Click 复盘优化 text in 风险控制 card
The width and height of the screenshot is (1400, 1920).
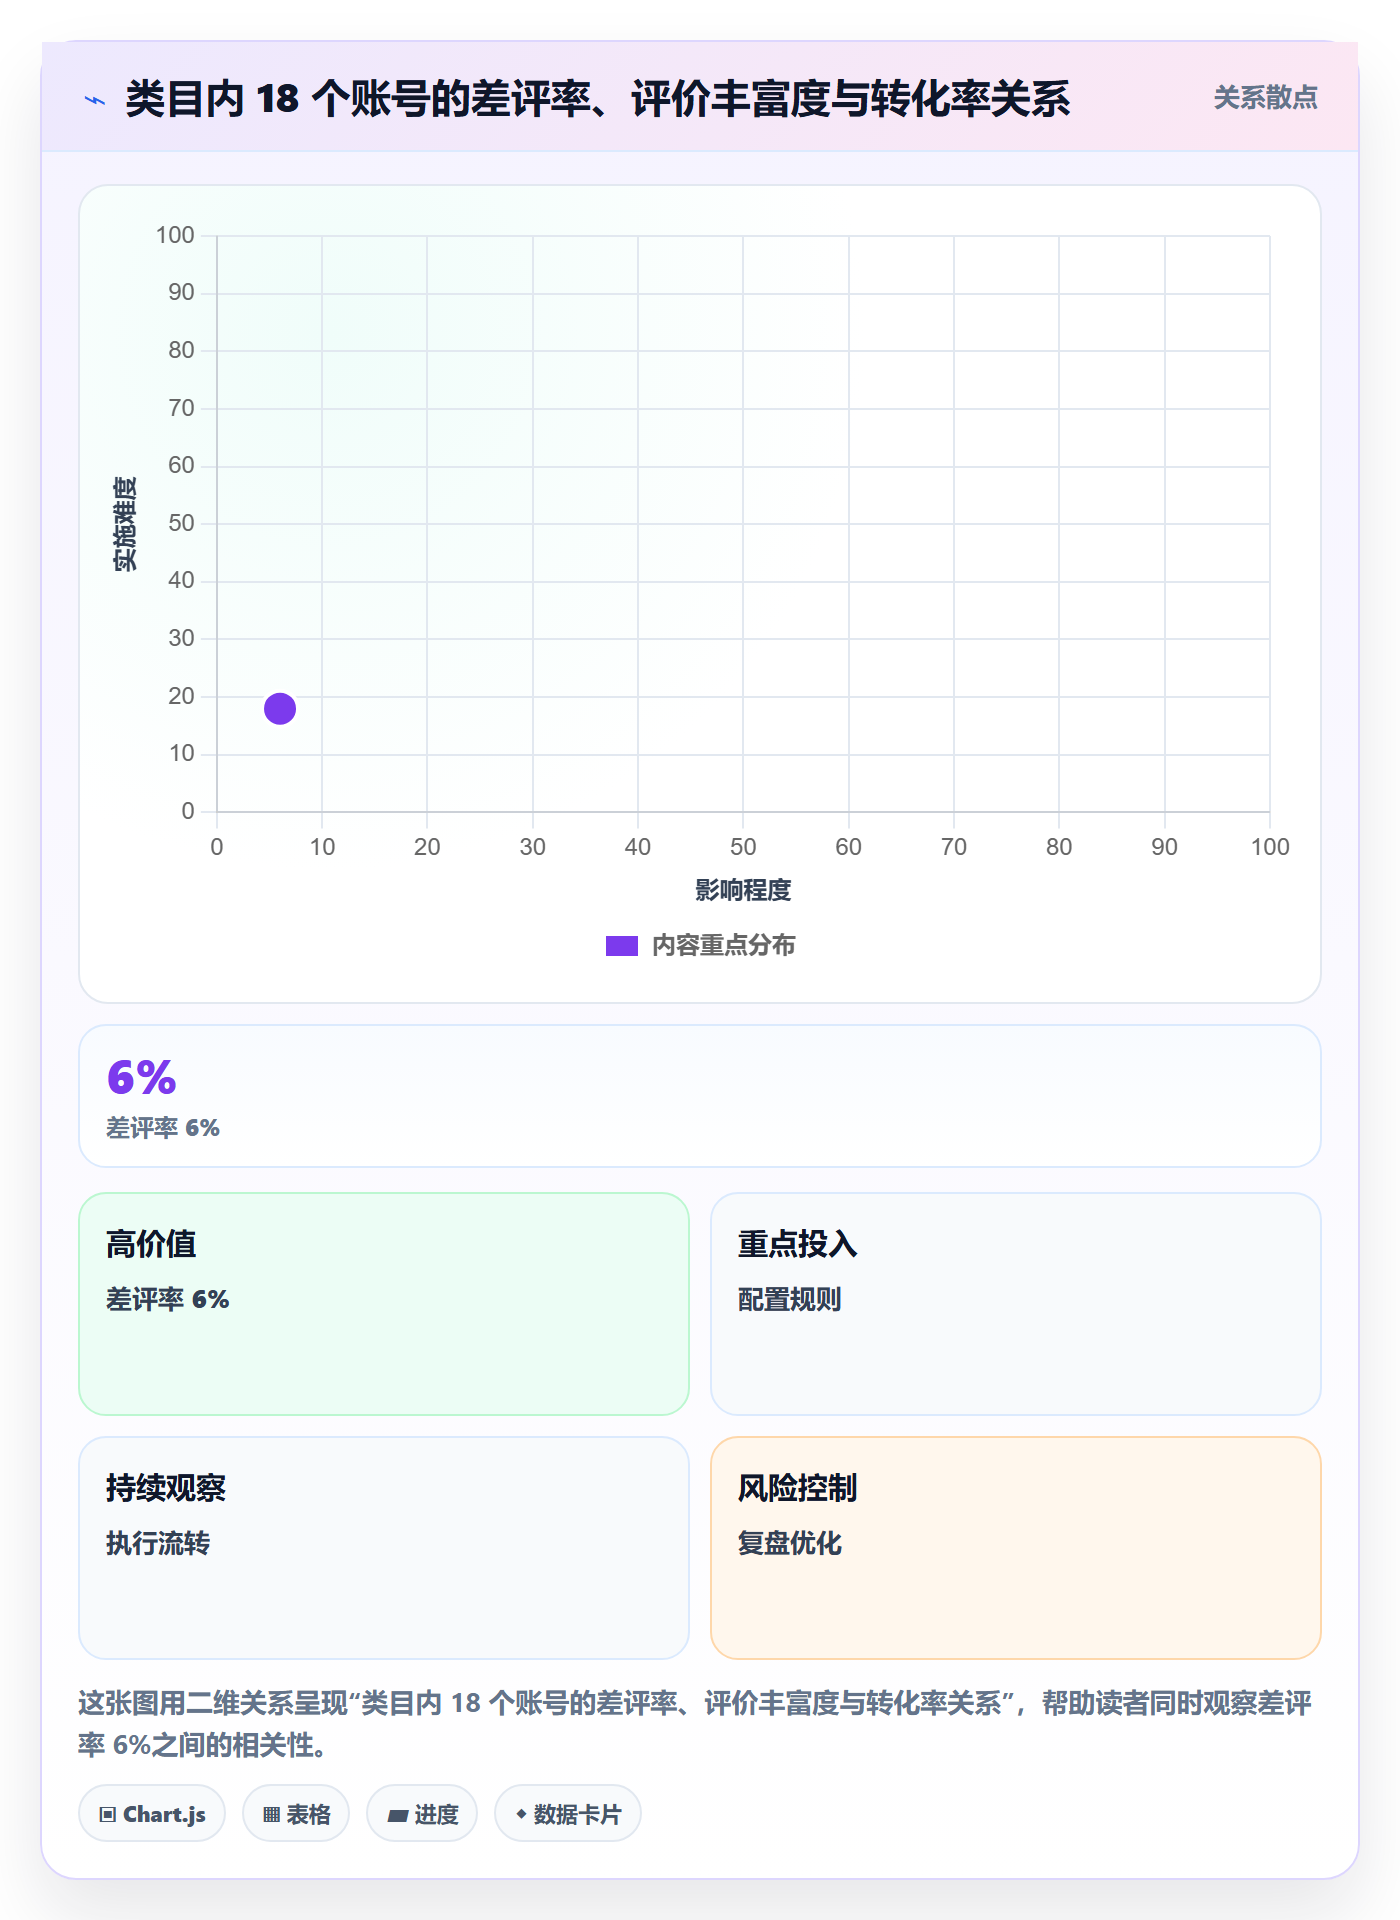(789, 1543)
